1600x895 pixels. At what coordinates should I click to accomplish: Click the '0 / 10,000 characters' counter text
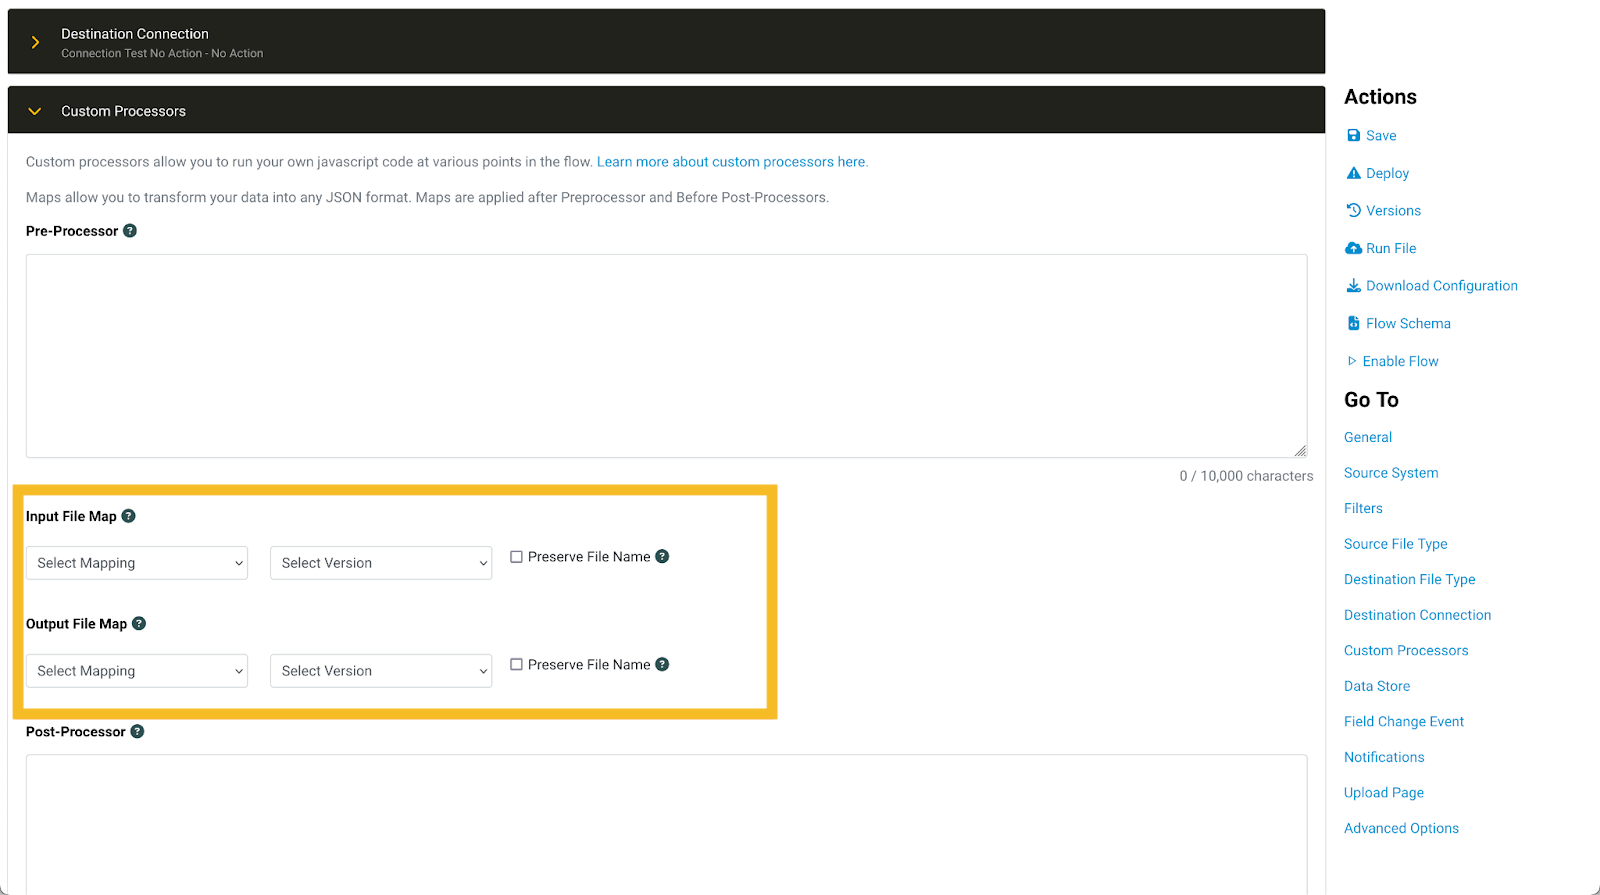point(1246,476)
